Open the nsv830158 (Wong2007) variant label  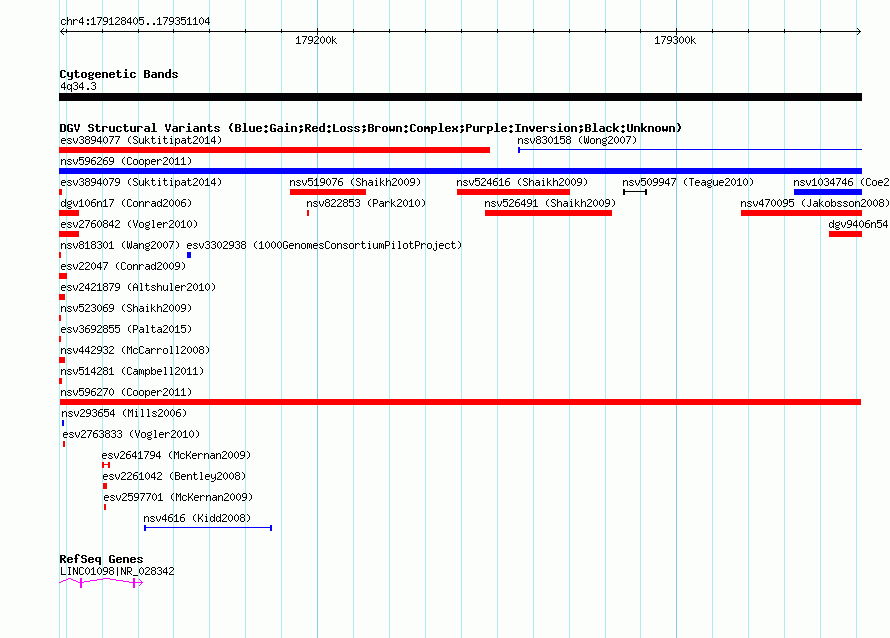point(577,140)
